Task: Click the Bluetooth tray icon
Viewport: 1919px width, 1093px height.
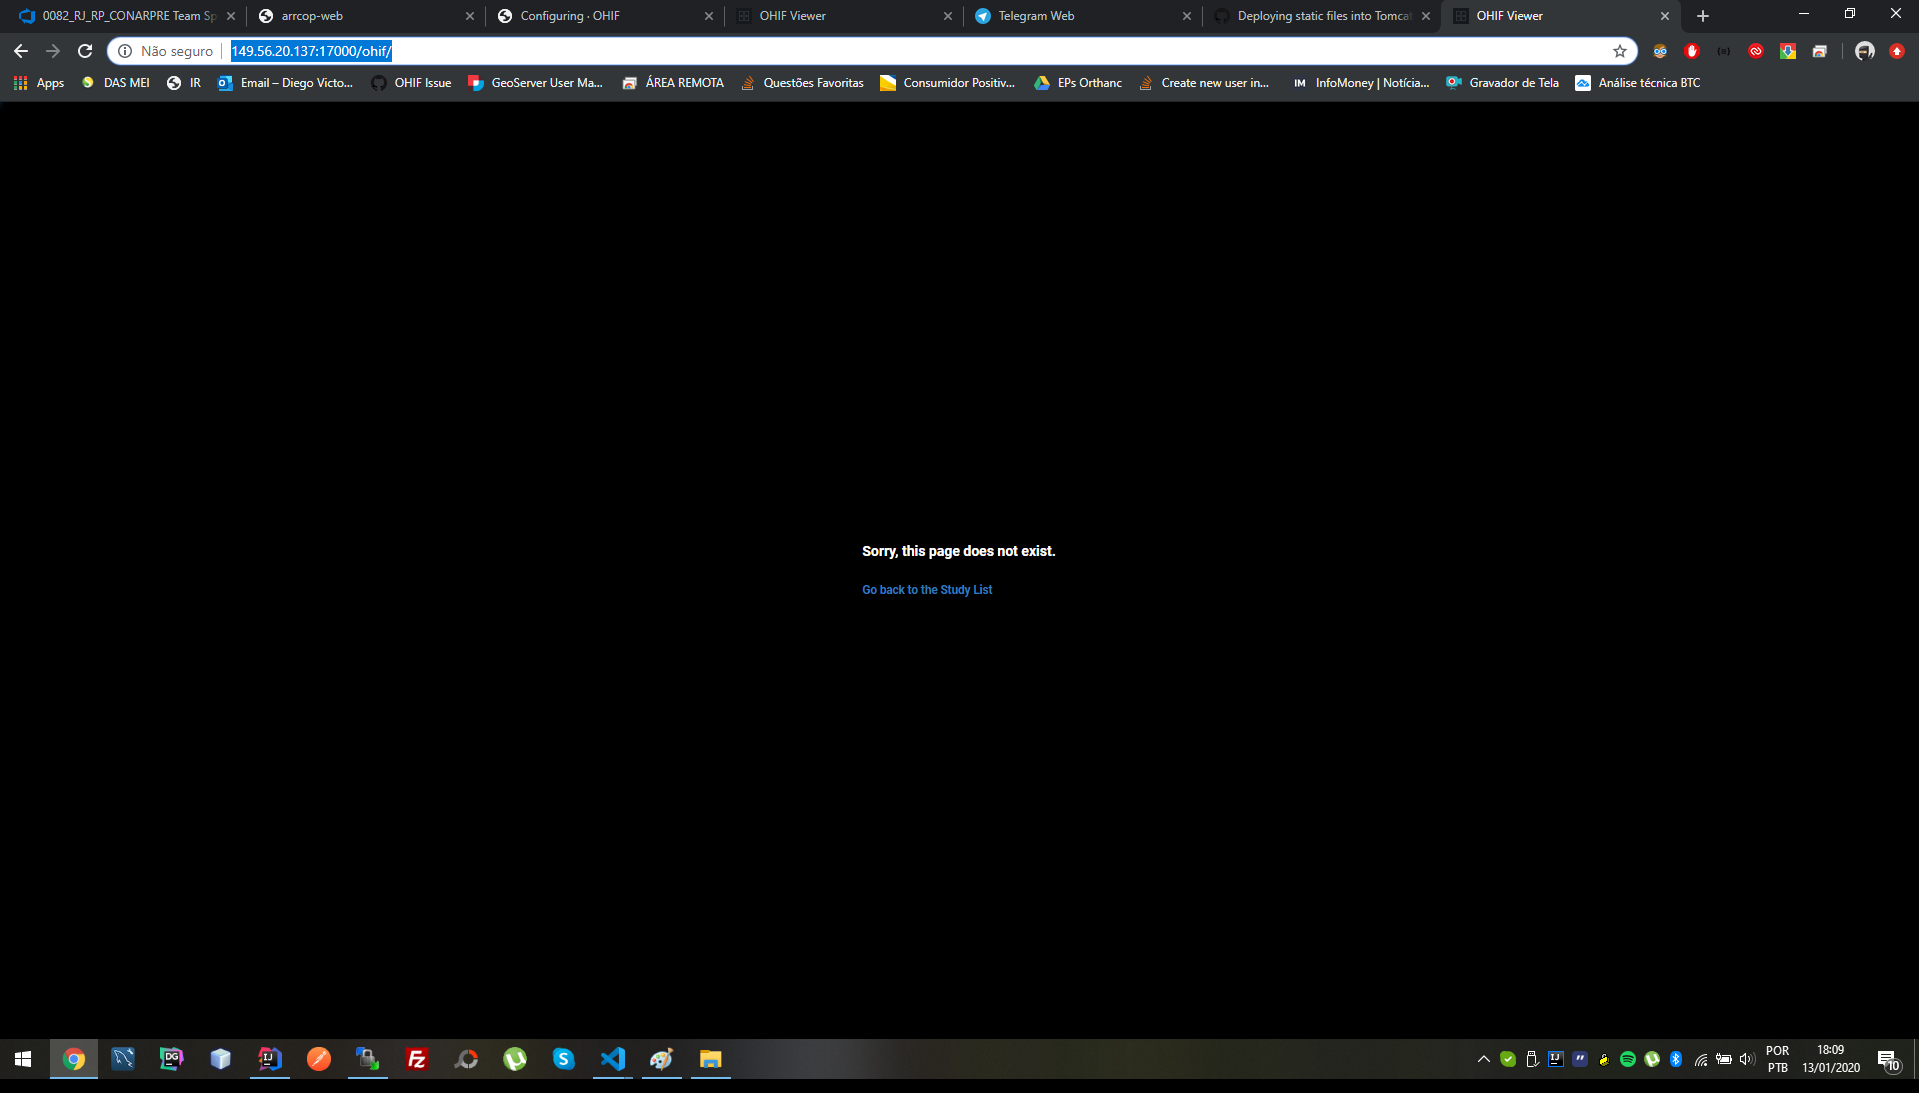Action: (1676, 1059)
